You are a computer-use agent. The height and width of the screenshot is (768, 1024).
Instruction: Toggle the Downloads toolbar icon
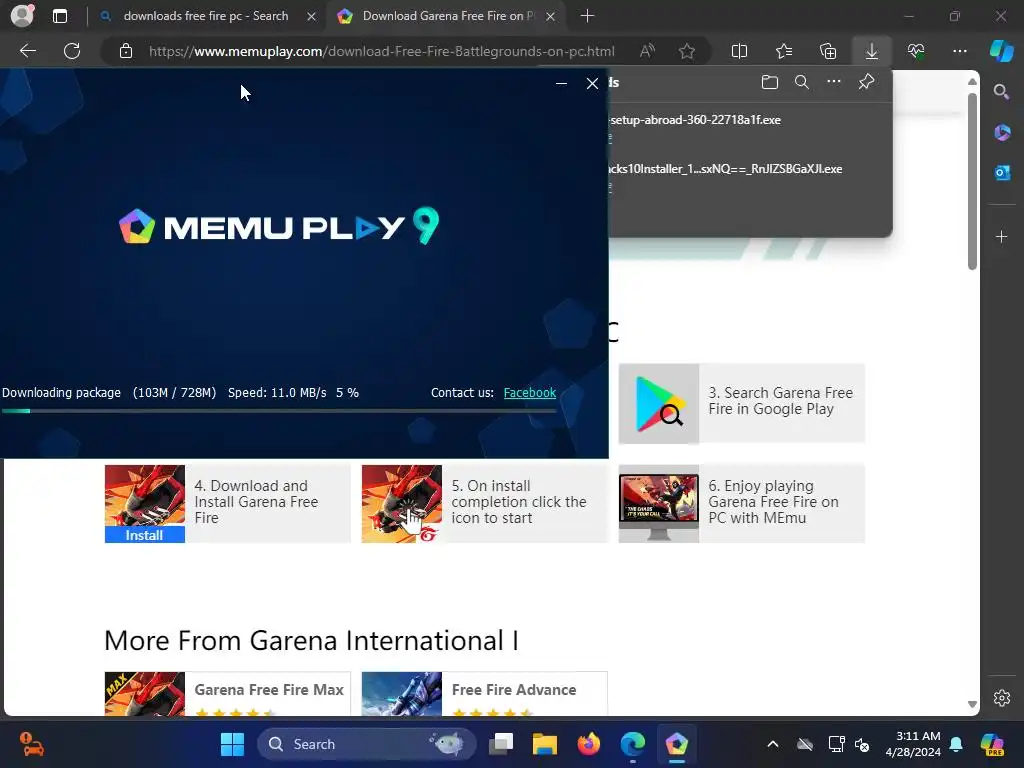tap(871, 51)
